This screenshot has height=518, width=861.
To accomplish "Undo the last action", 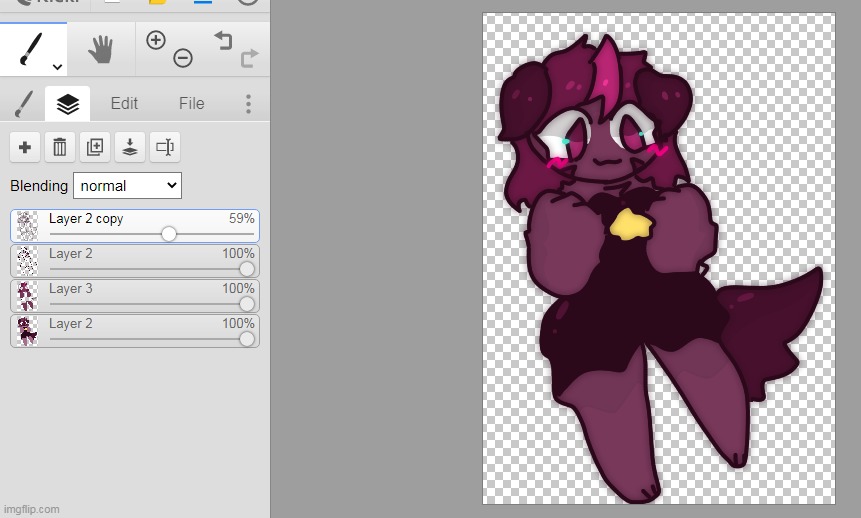I will [223, 41].
